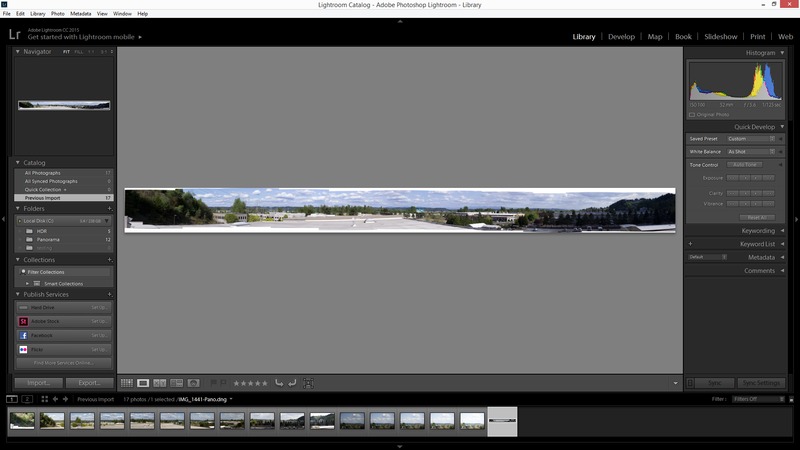The image size is (800, 450).
Task: Open Compare view from the toolbar
Action: pyautogui.click(x=160, y=383)
